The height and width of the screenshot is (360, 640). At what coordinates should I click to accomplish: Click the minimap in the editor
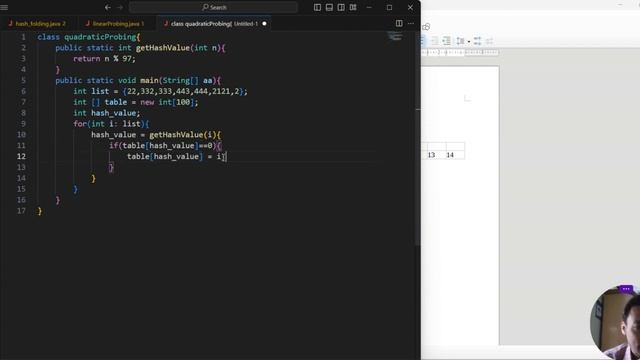coord(395,37)
